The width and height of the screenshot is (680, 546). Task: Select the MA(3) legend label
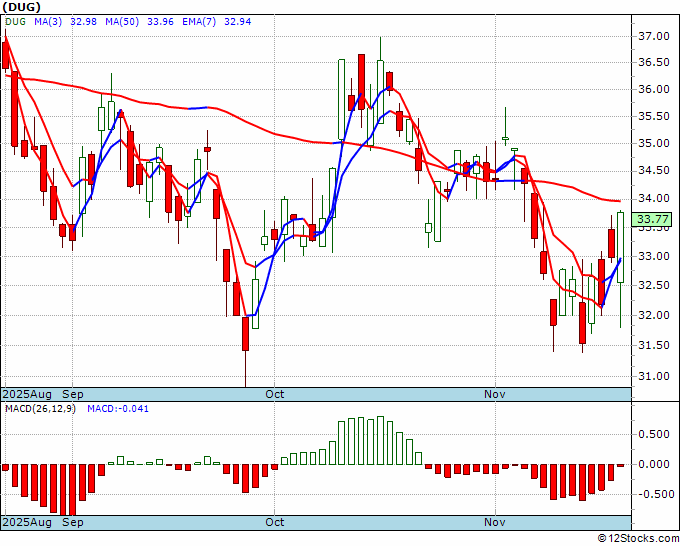(48, 22)
